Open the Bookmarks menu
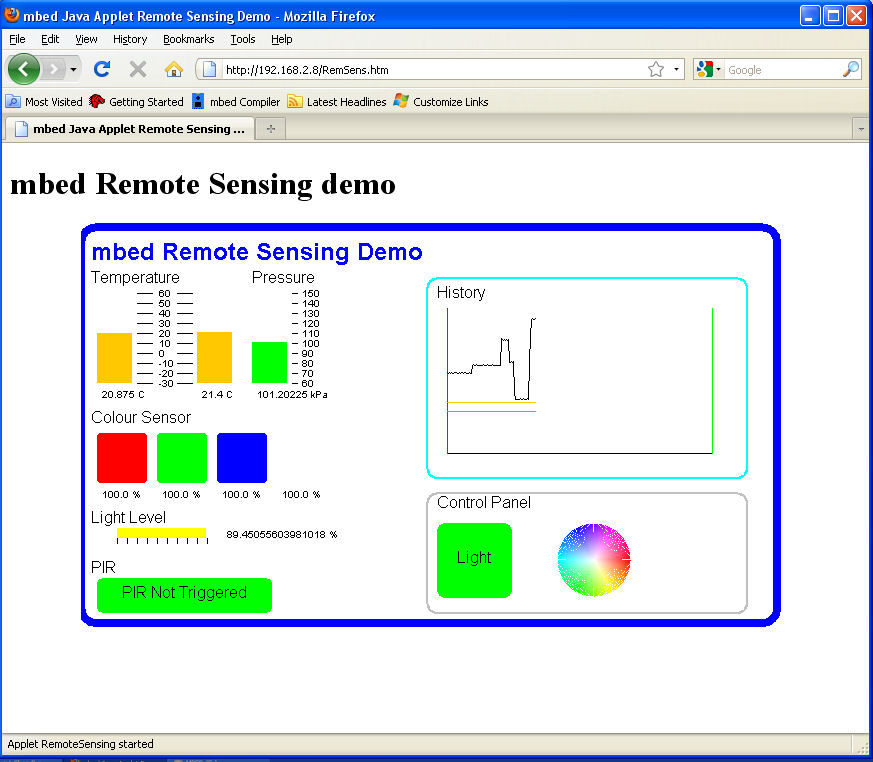Screen dimensions: 873x762 tap(188, 39)
